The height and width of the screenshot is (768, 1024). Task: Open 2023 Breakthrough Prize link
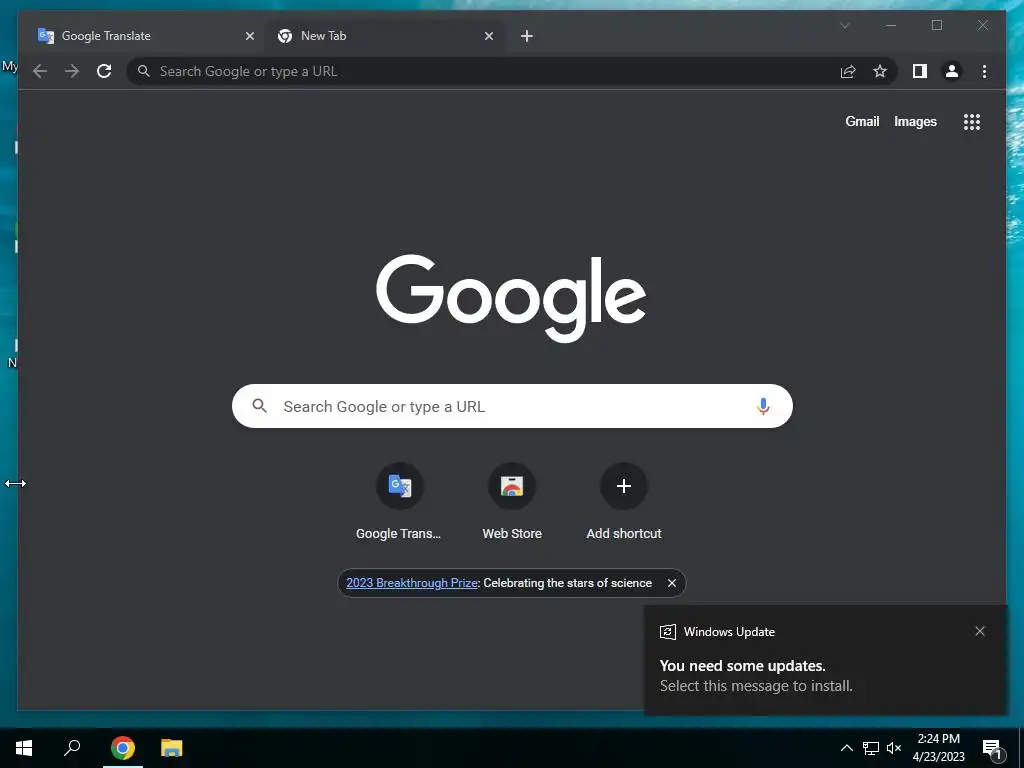pyautogui.click(x=412, y=583)
